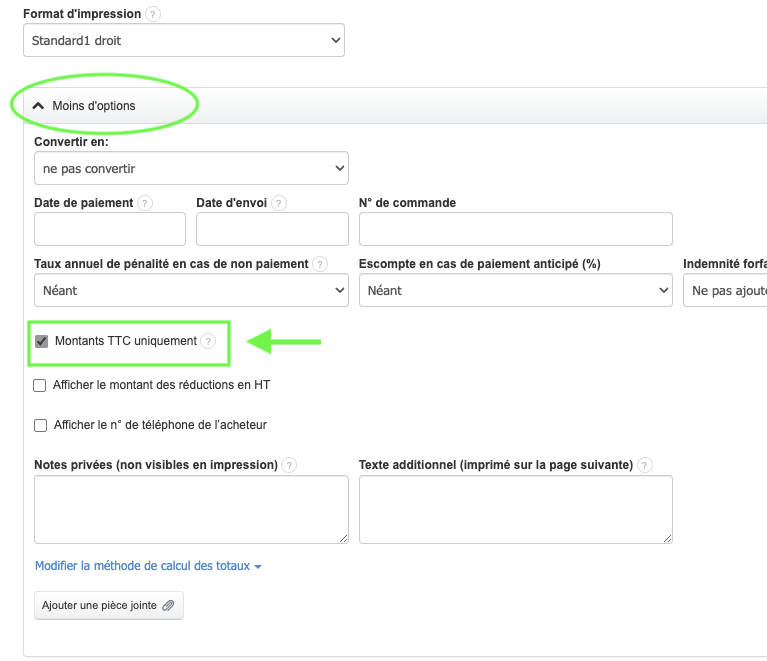Uncheck Montants TTC uniquement checkbox
Screen dimensions: 767x661
[41, 341]
